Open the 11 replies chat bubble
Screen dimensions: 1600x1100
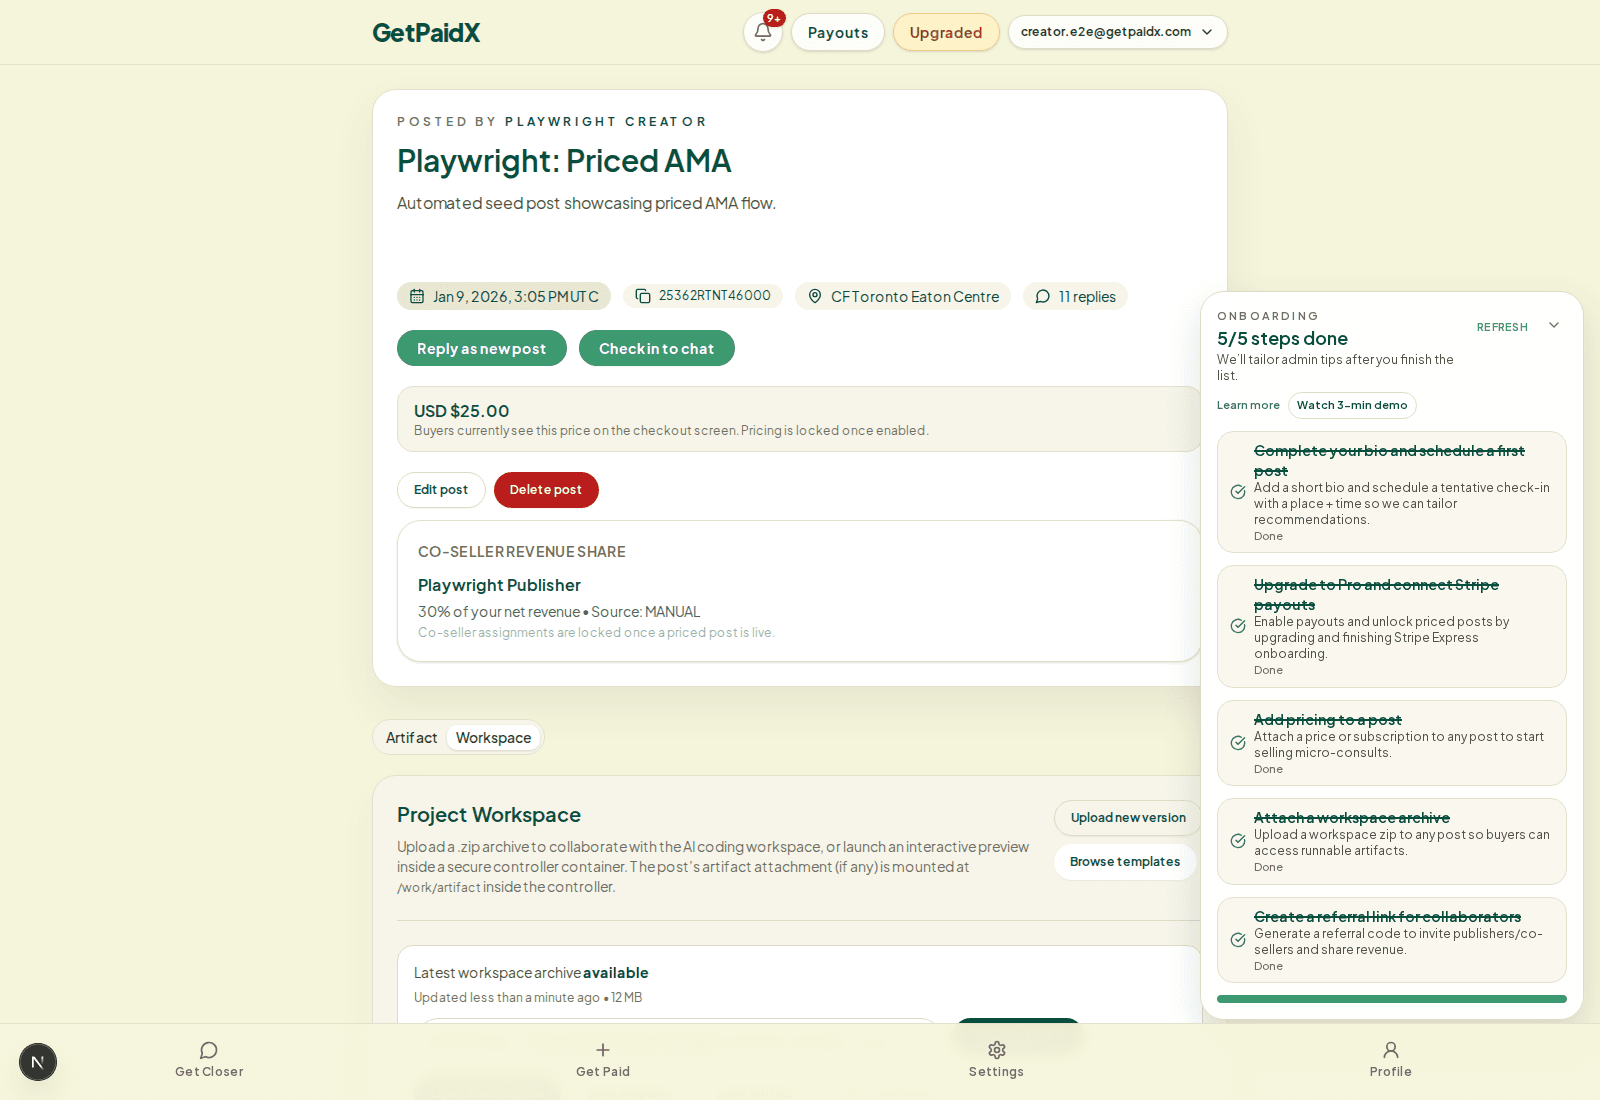[x=1042, y=296]
